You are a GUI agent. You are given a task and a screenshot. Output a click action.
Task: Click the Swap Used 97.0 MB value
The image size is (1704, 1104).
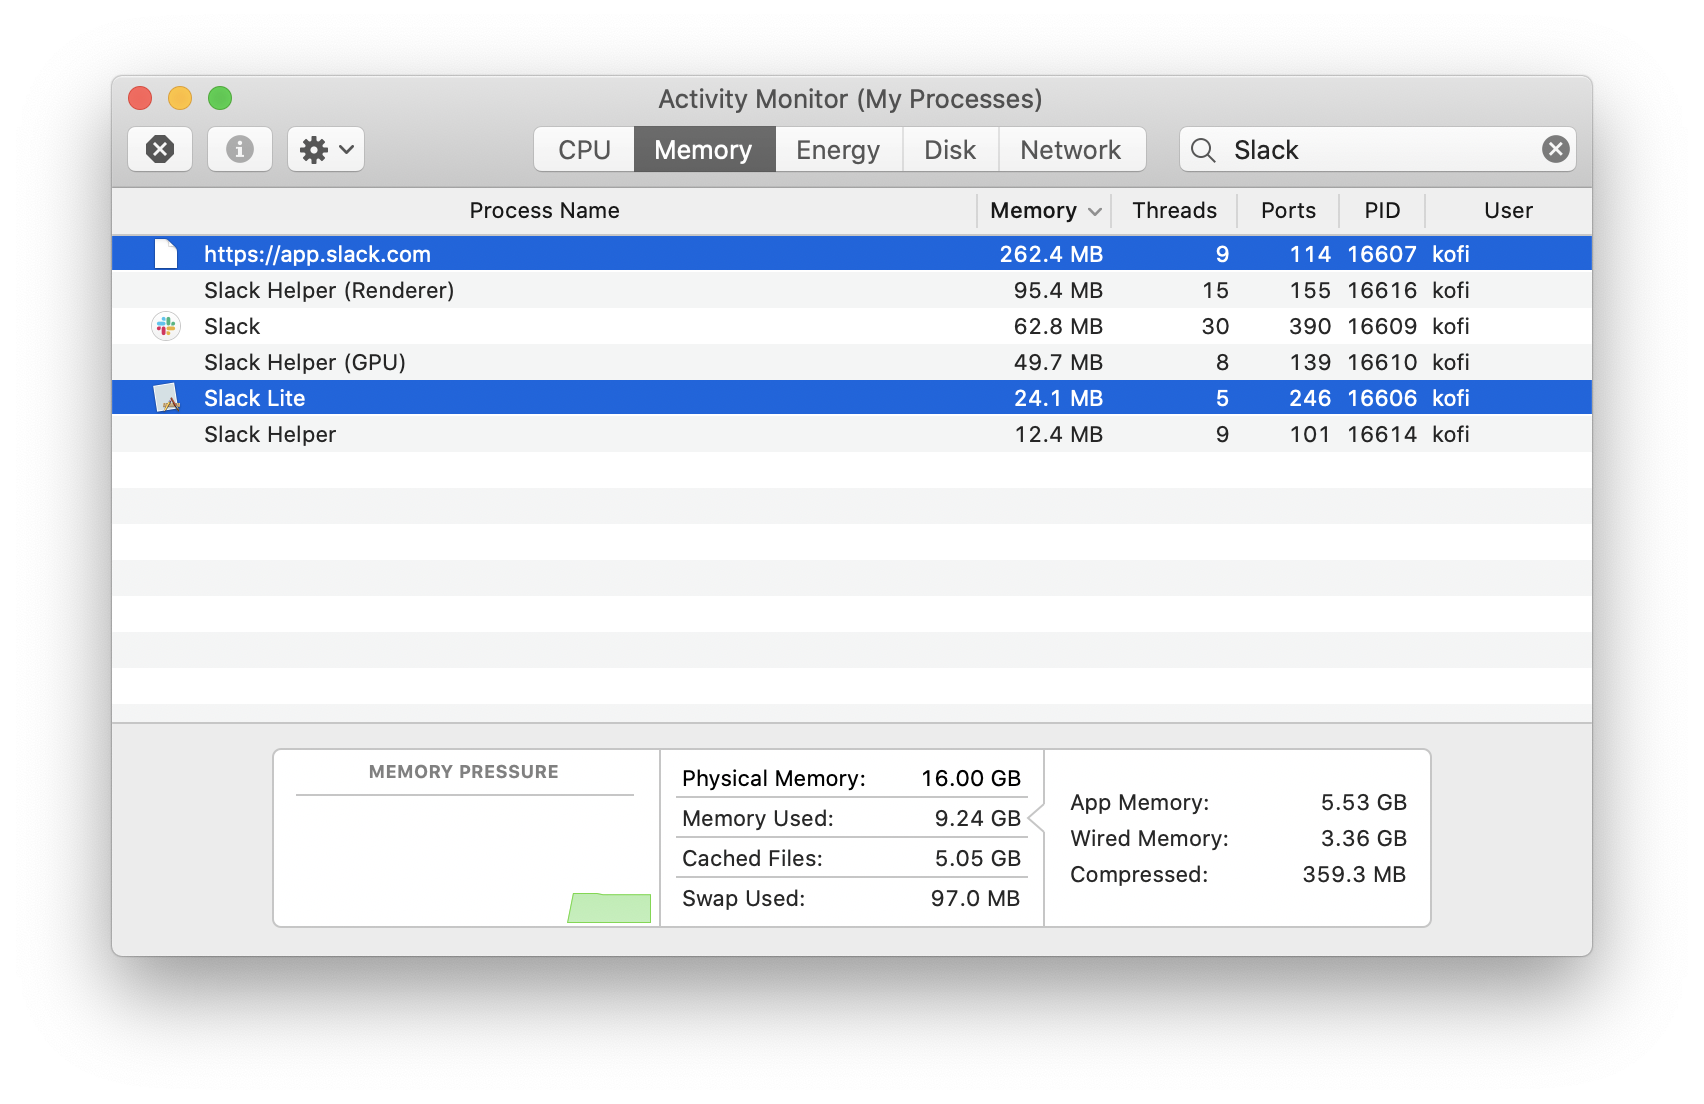(975, 898)
